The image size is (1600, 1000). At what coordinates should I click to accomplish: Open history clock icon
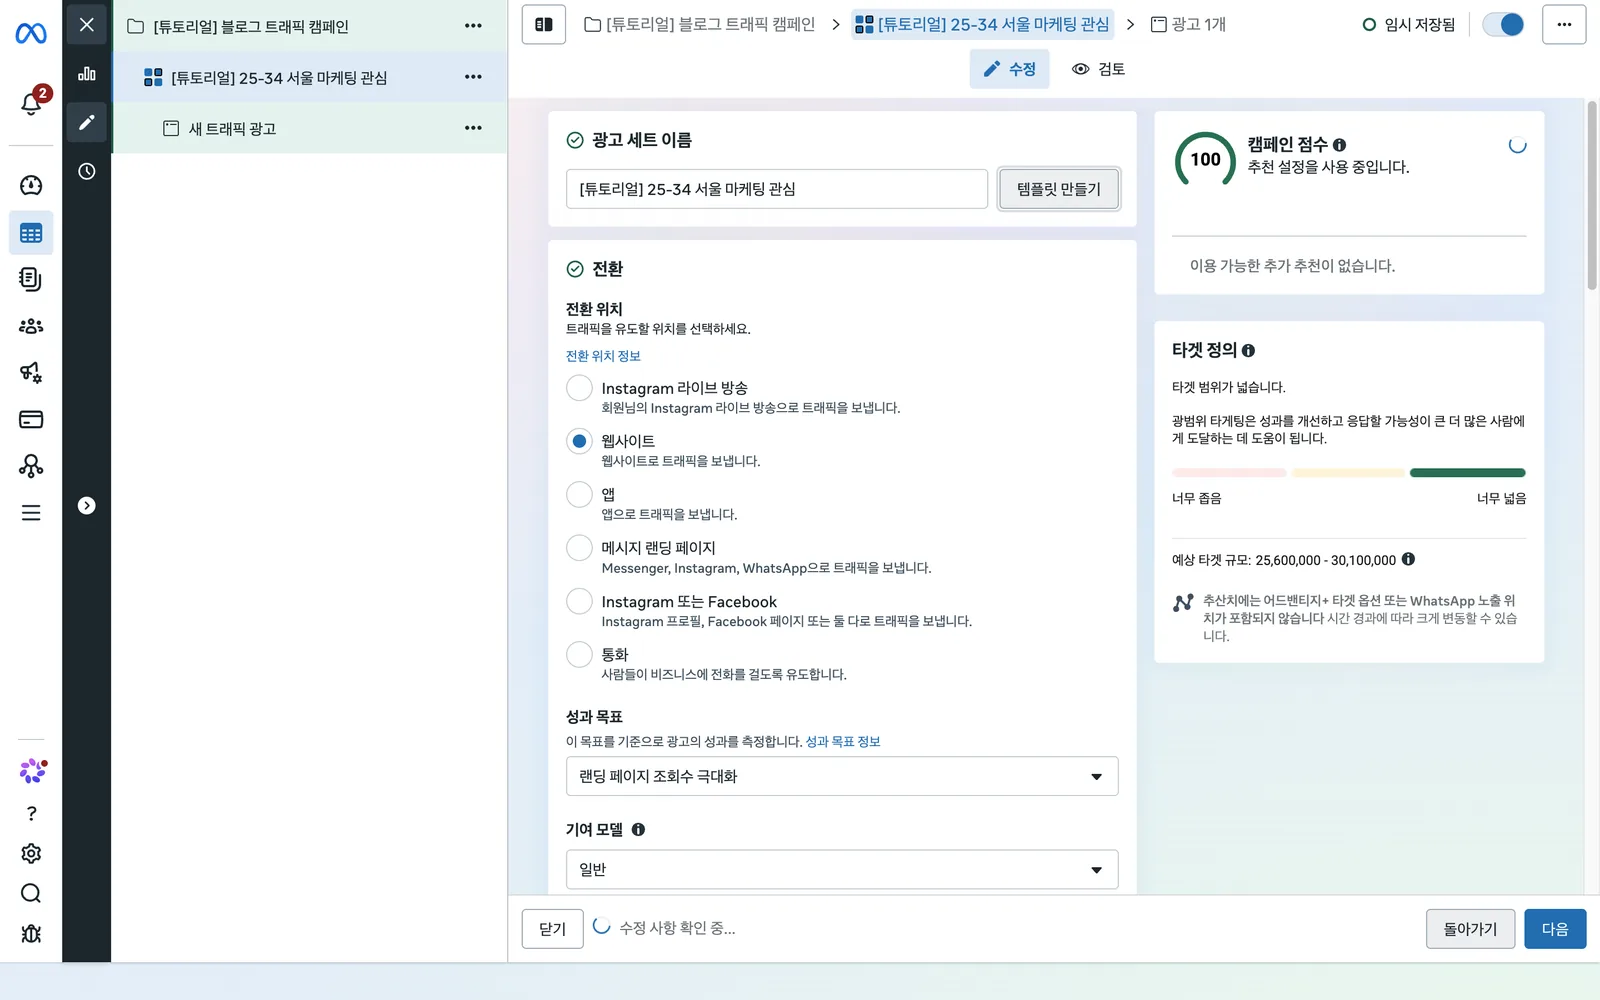tap(87, 171)
